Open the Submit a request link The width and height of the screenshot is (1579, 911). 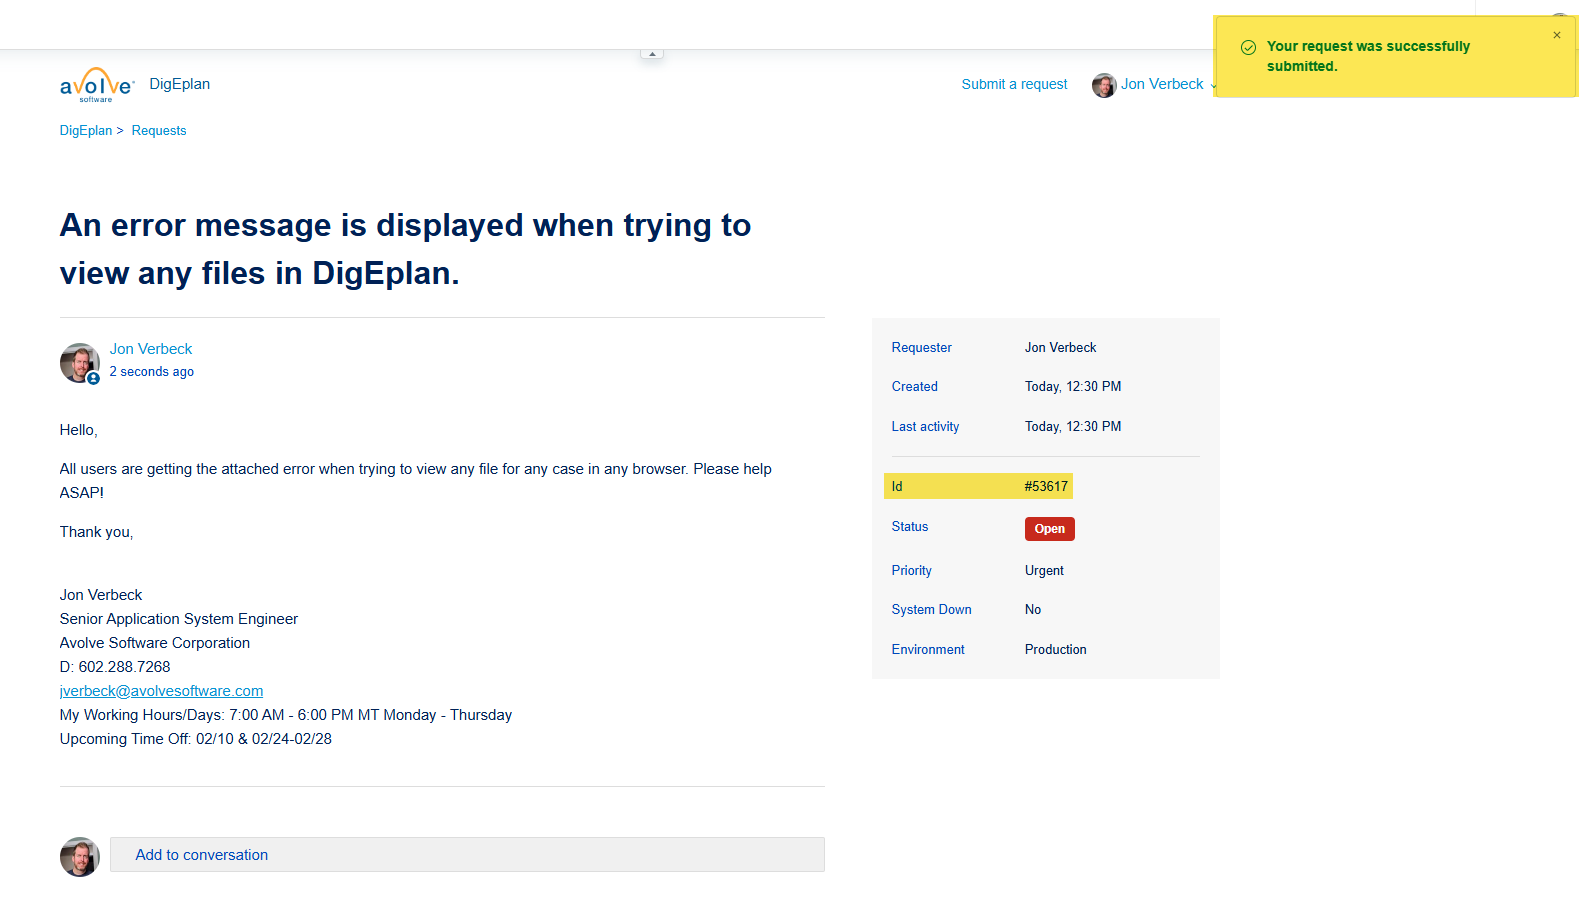tap(1014, 85)
